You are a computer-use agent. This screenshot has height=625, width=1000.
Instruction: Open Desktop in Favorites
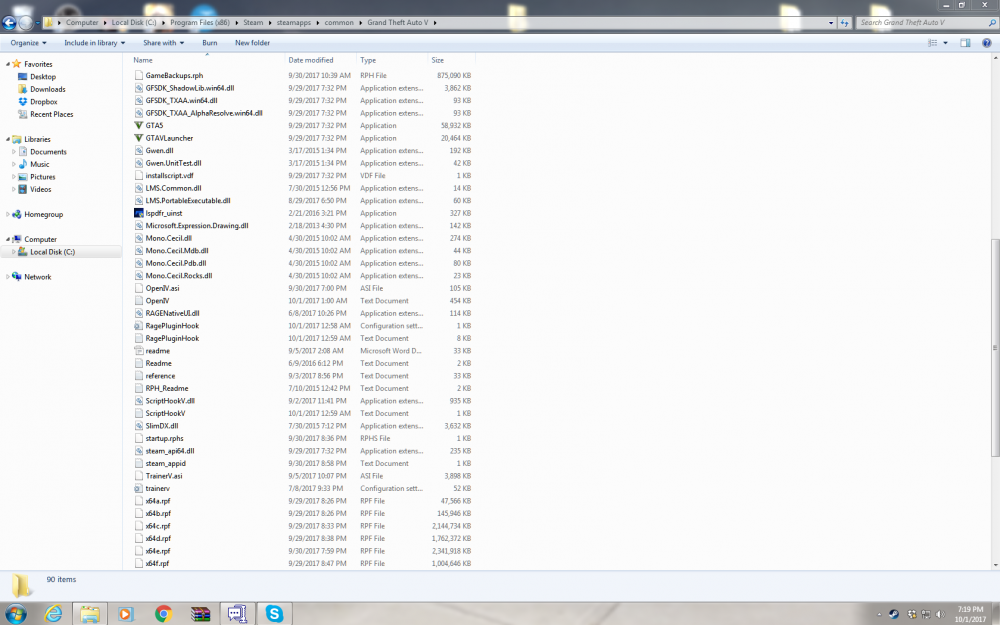(43, 77)
